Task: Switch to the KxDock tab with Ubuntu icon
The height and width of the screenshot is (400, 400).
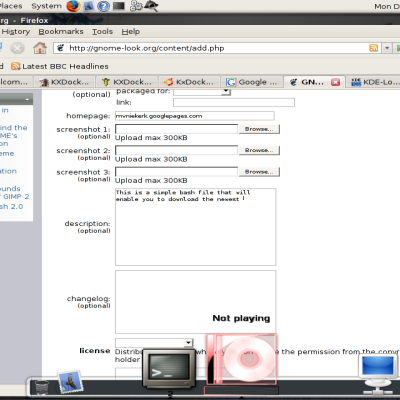Action: (x=189, y=82)
